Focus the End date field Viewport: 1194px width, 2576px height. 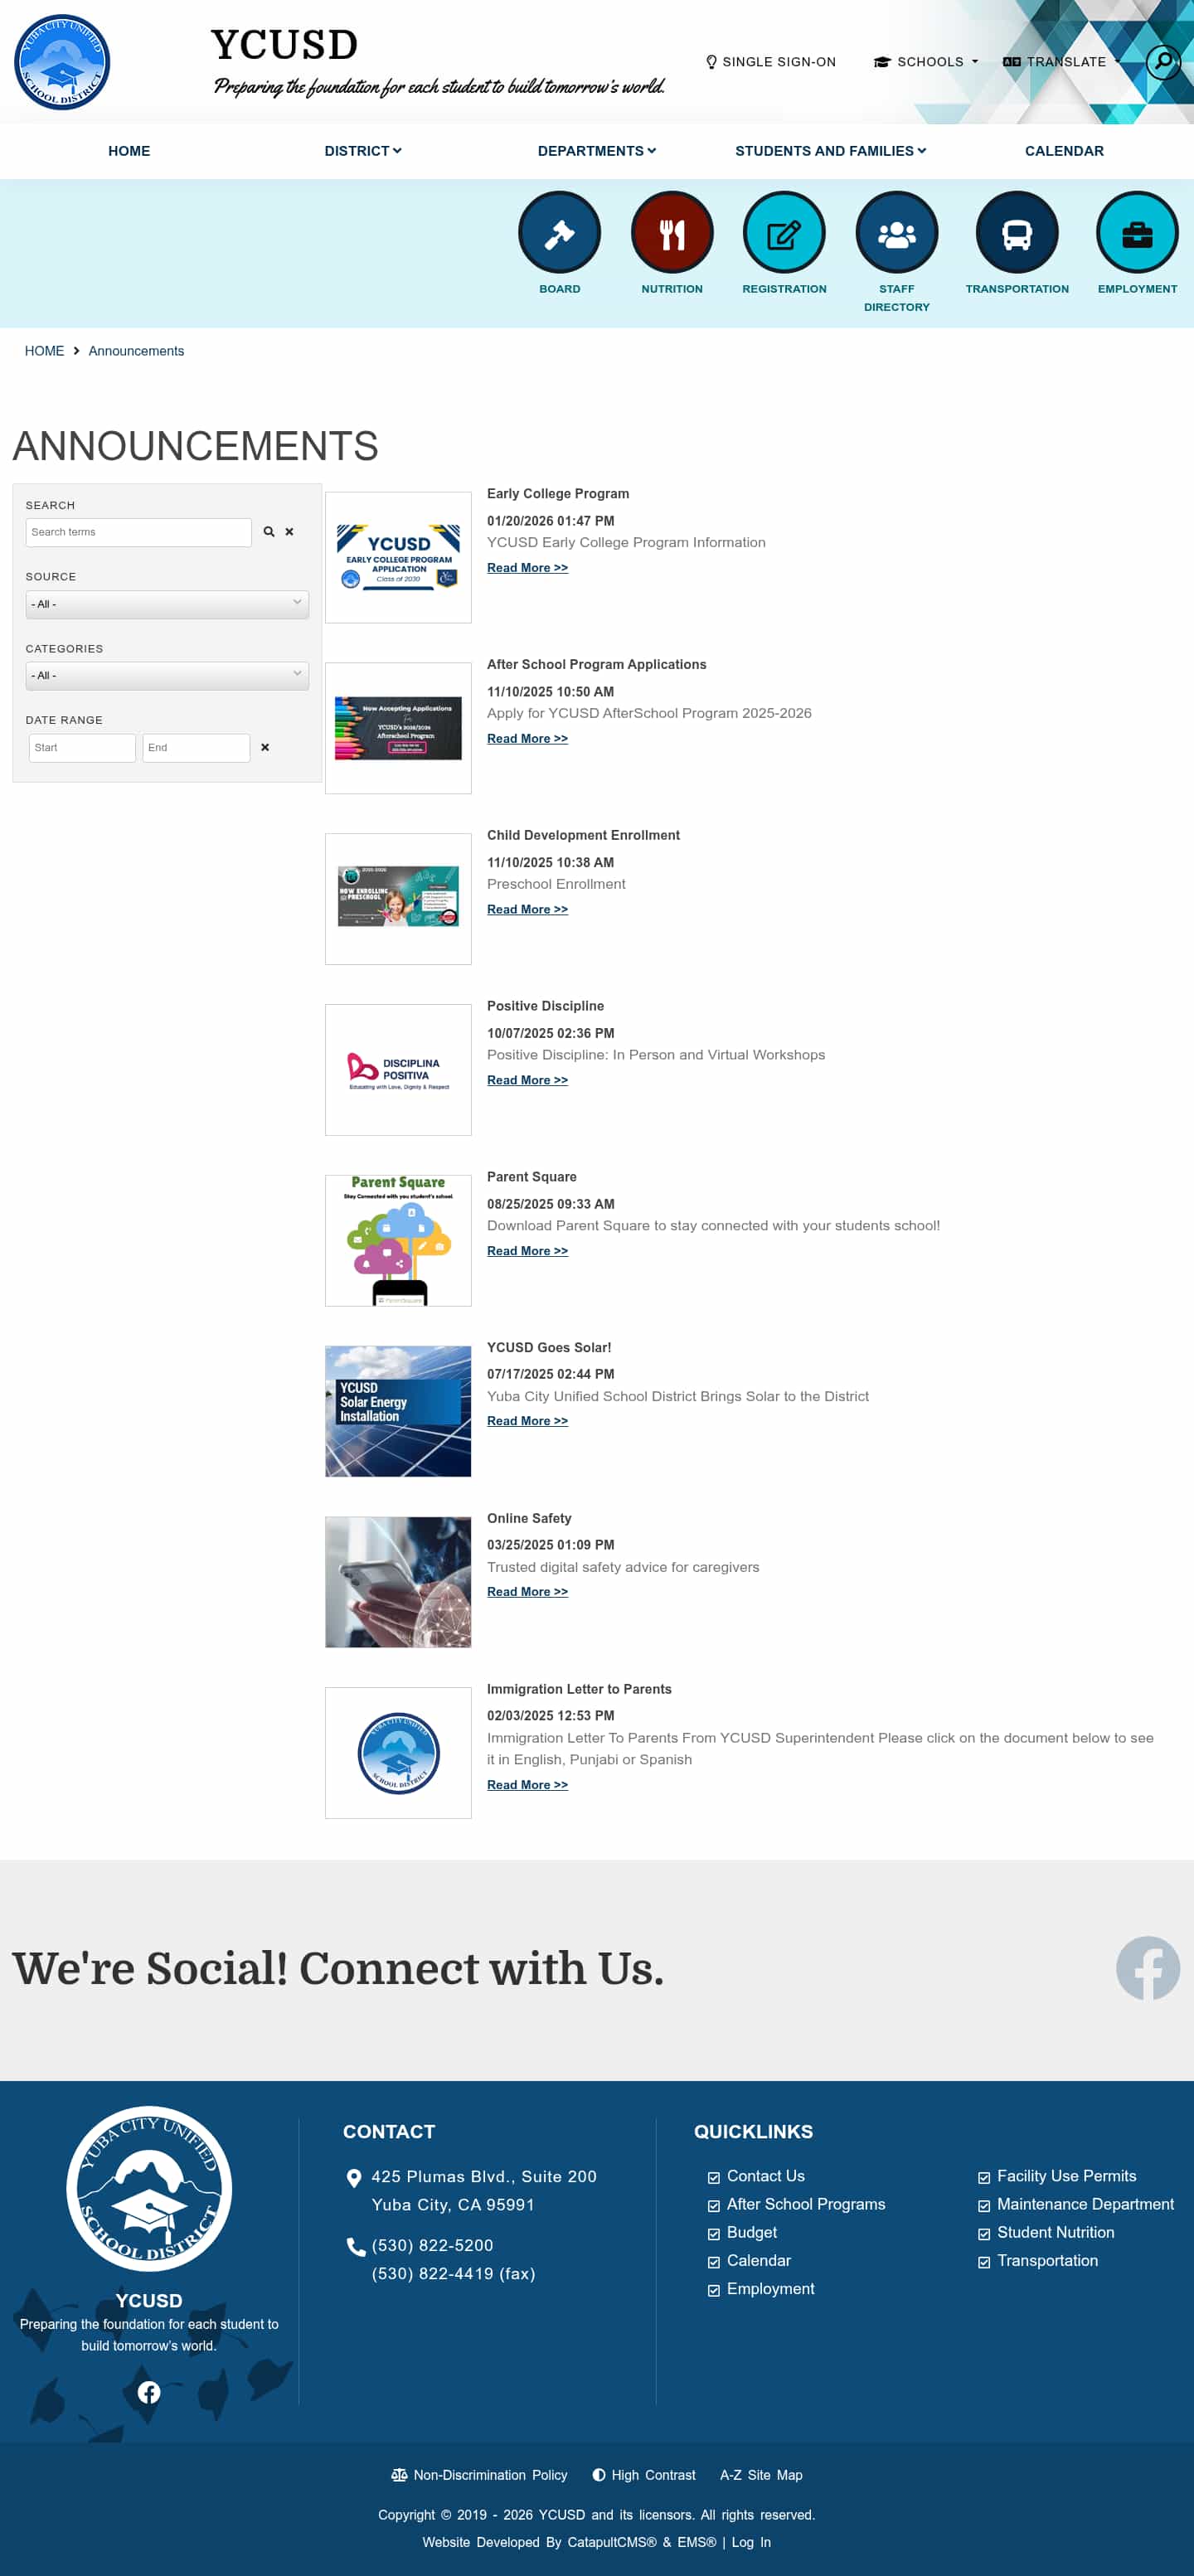click(x=196, y=748)
